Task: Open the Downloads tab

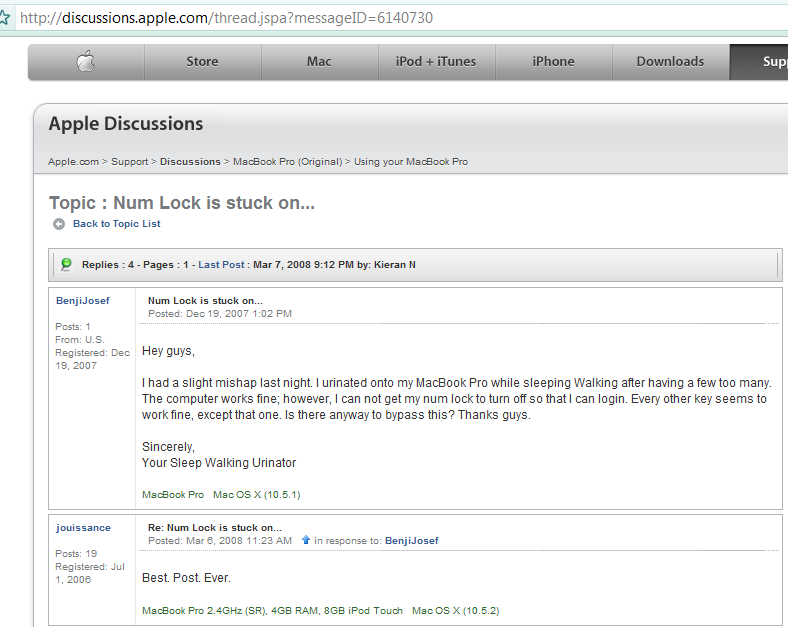Action: tap(670, 62)
